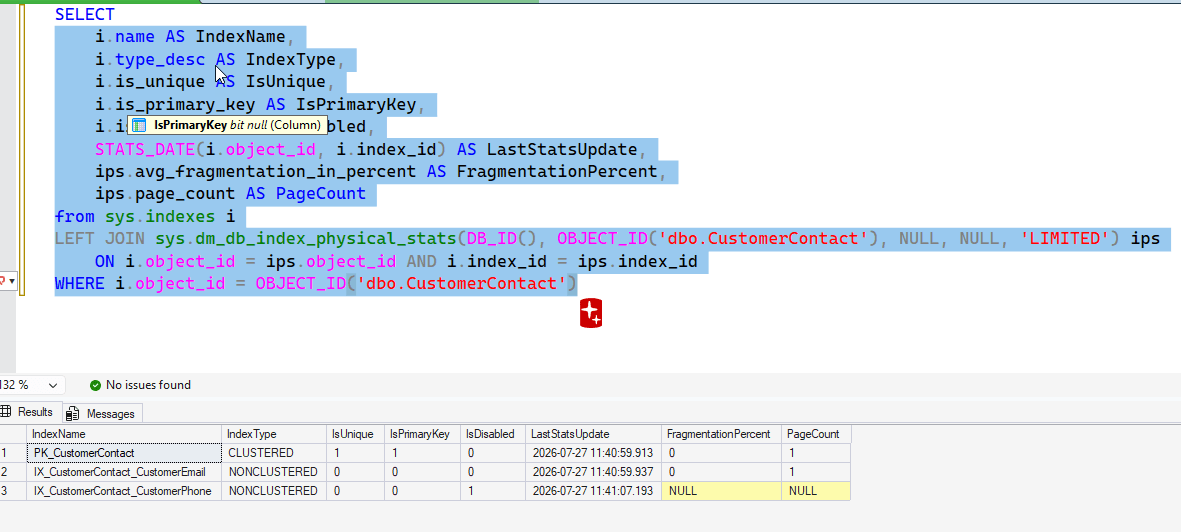Click ips.avg_fragmentation_in_percent in the query
The height and width of the screenshot is (532, 1181).
tap(255, 172)
